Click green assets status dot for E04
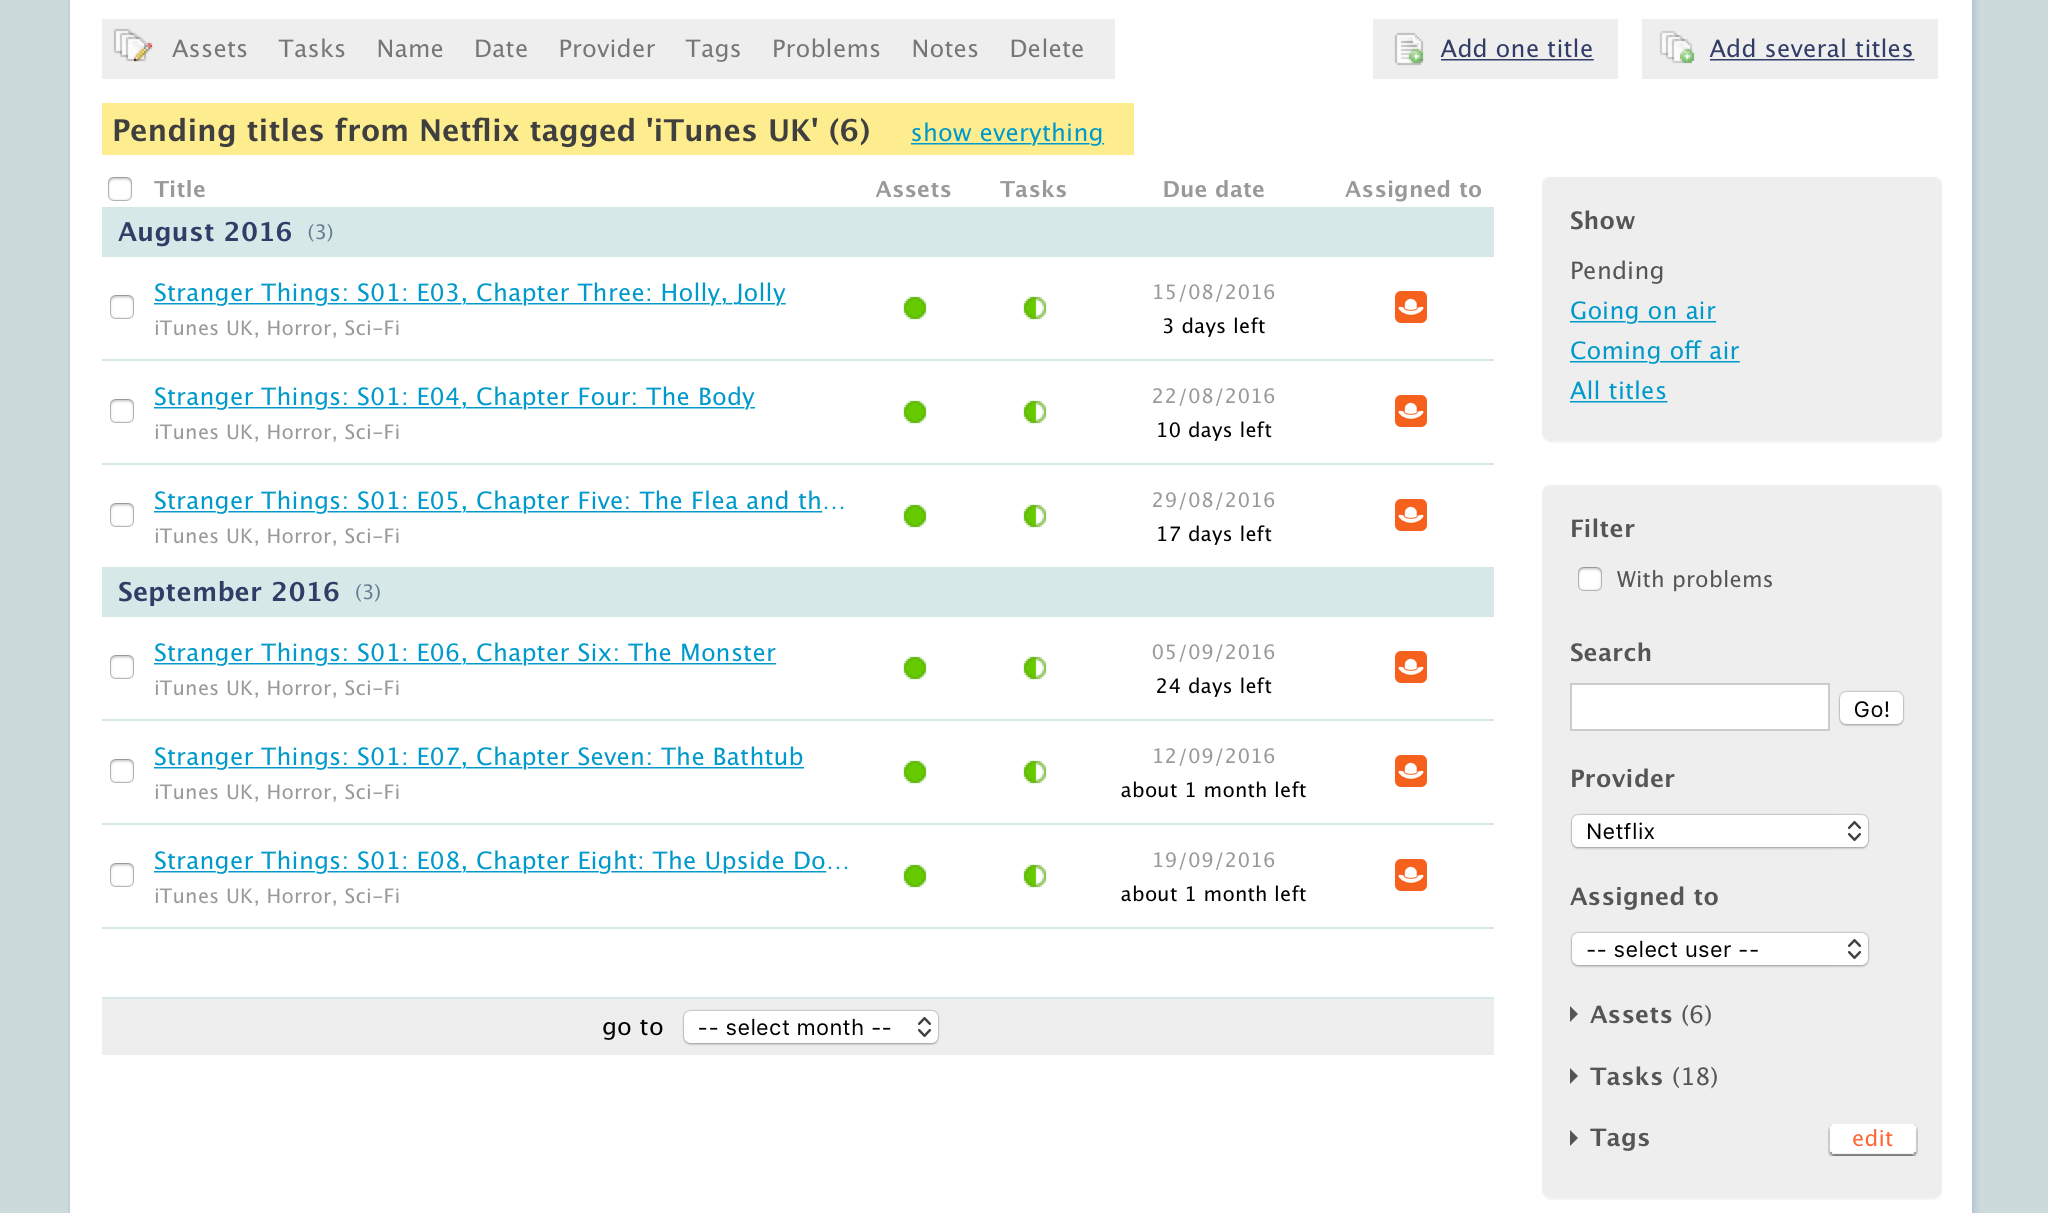The image size is (2048, 1213). (x=914, y=412)
